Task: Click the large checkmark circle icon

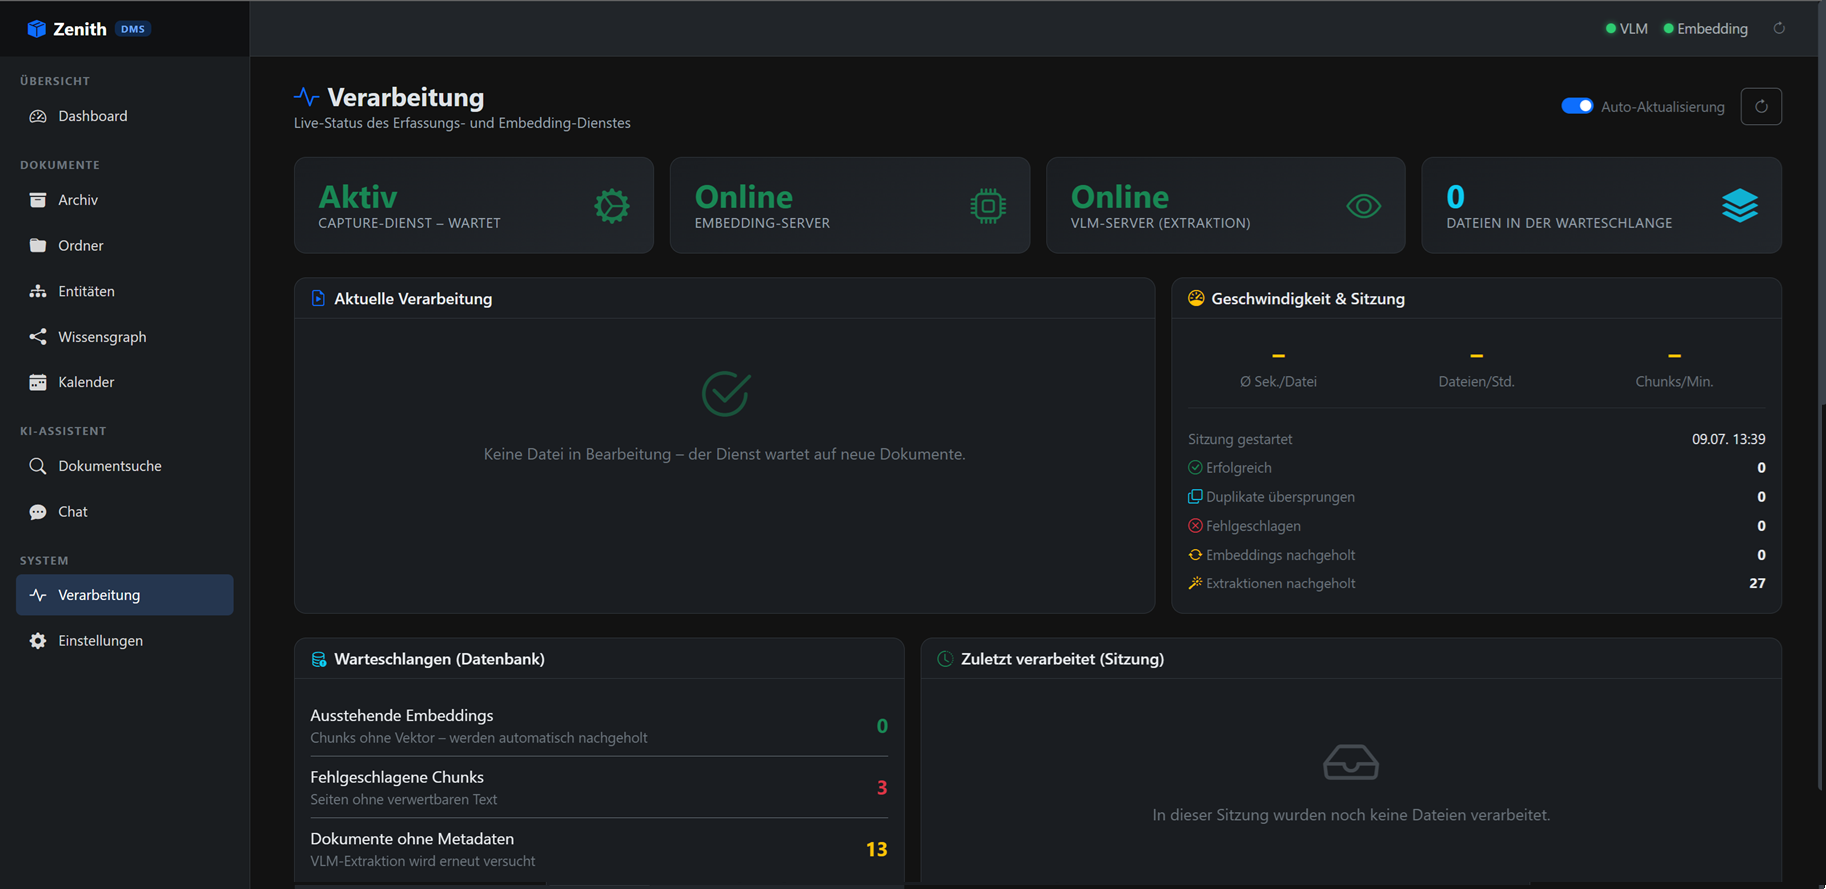Action: click(x=725, y=394)
